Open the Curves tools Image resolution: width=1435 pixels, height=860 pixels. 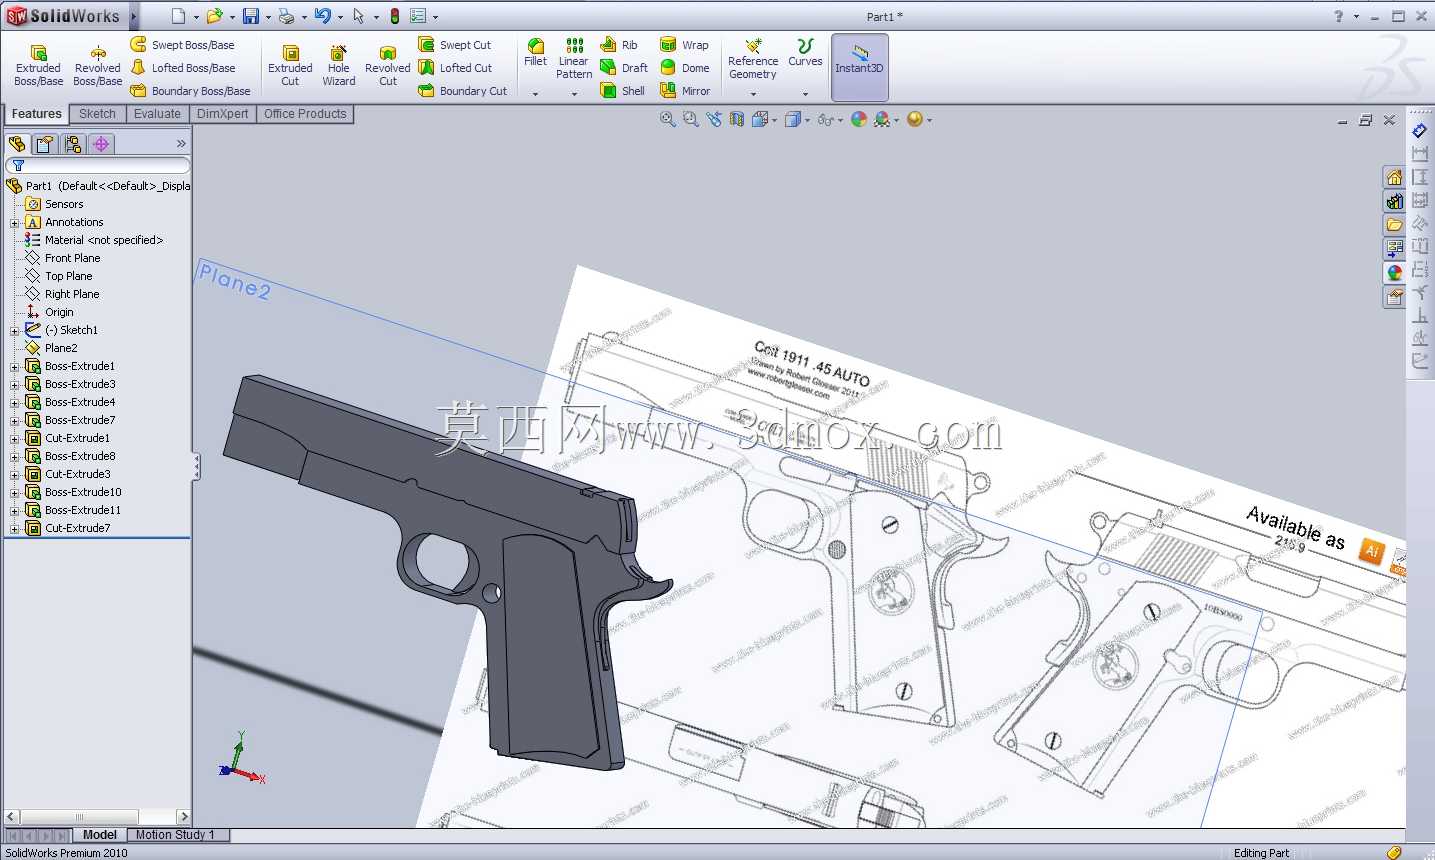click(x=805, y=53)
